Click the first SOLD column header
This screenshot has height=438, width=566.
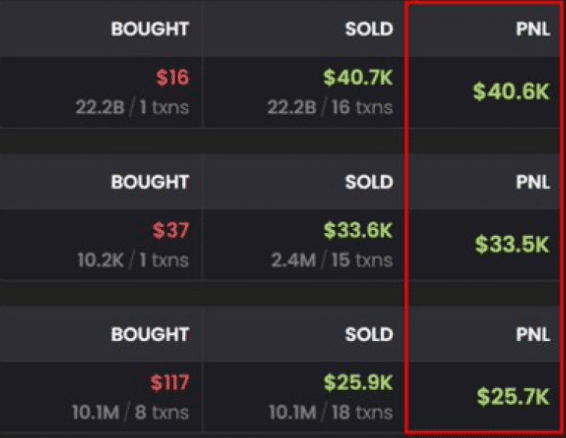coord(369,29)
